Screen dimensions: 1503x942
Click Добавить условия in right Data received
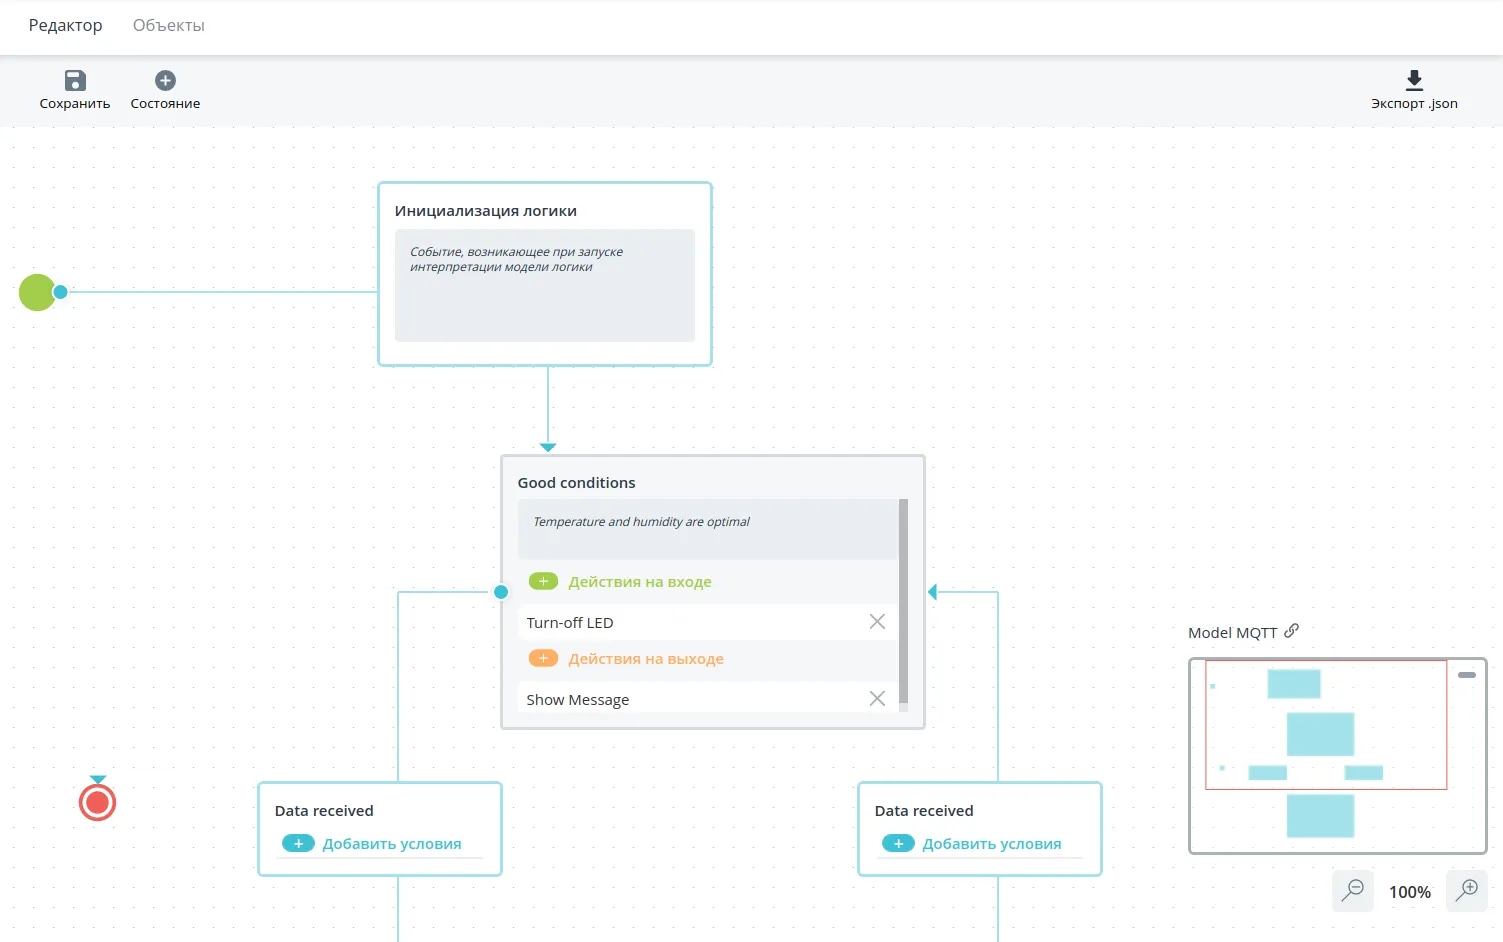pos(992,843)
